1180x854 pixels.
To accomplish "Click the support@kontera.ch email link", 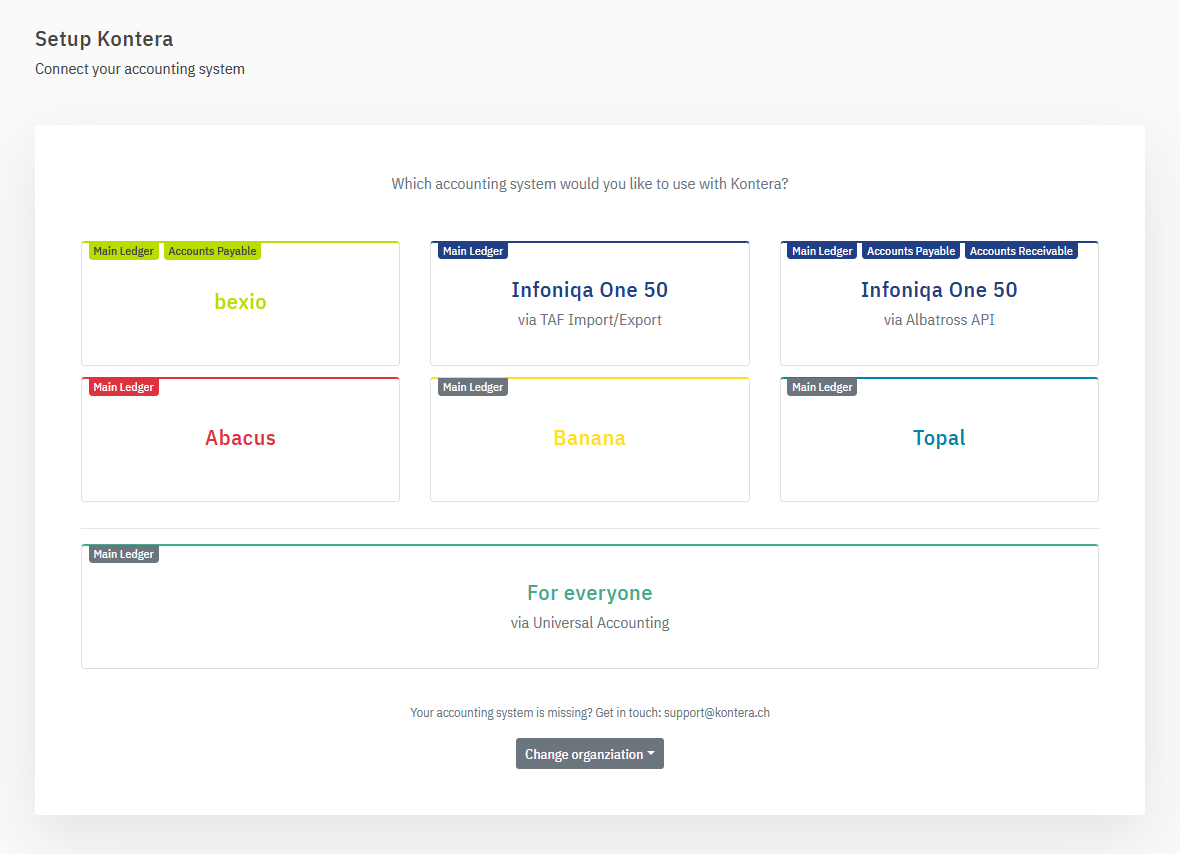I will tap(717, 712).
